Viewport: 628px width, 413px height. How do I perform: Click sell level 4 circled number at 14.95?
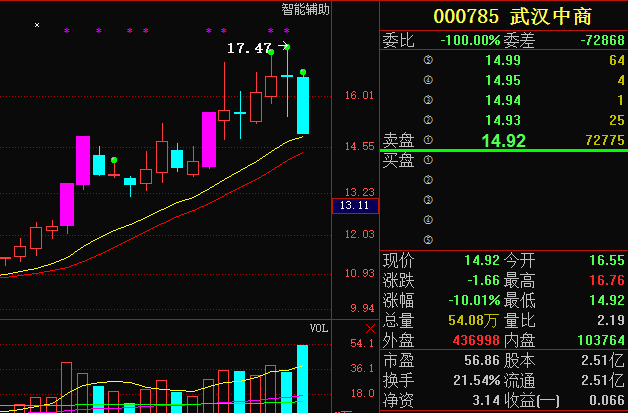428,80
